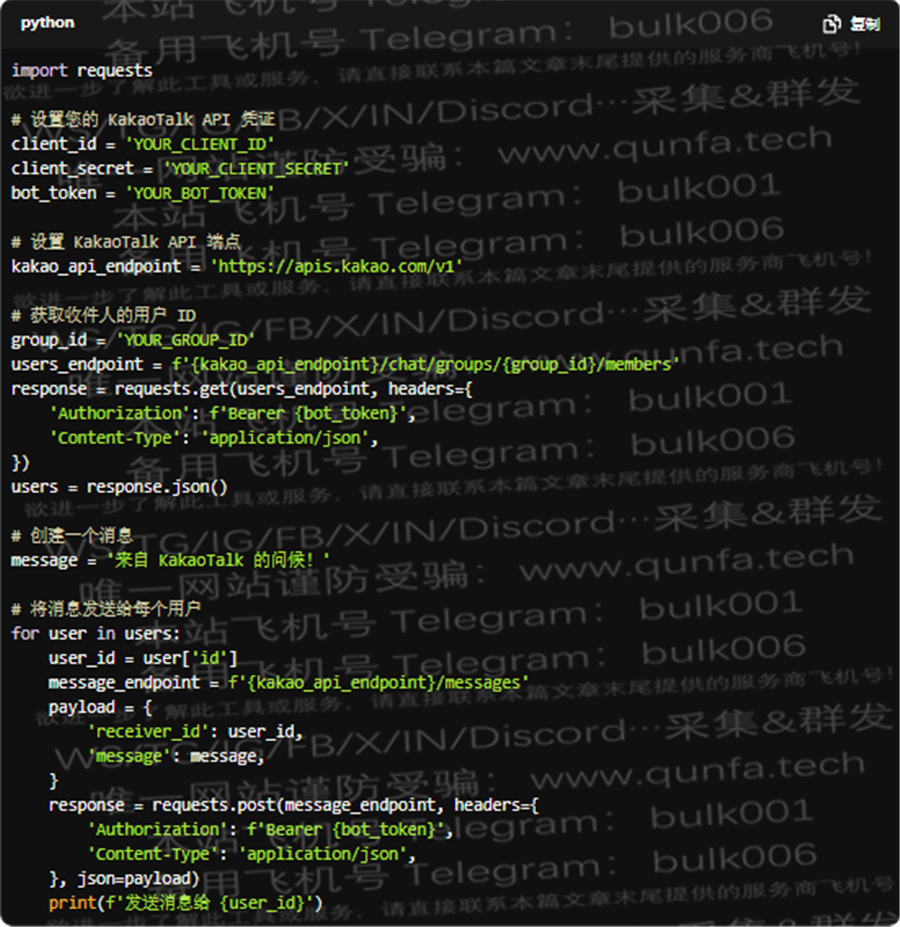
Task: Click the comment '# 设置您的 KakaoTalk API 凭证'
Action: pos(143,120)
